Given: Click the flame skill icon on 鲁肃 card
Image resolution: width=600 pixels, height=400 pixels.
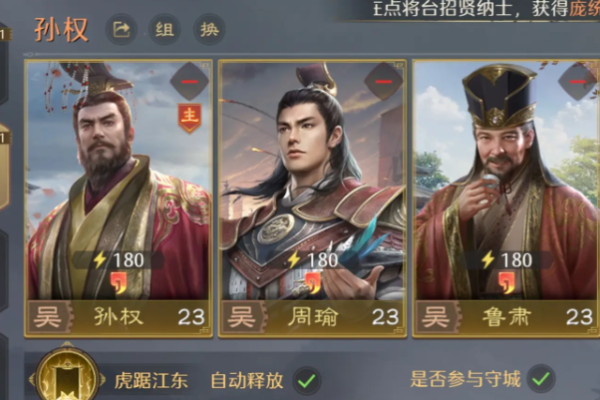Looking at the screenshot, I should pyautogui.click(x=508, y=282).
